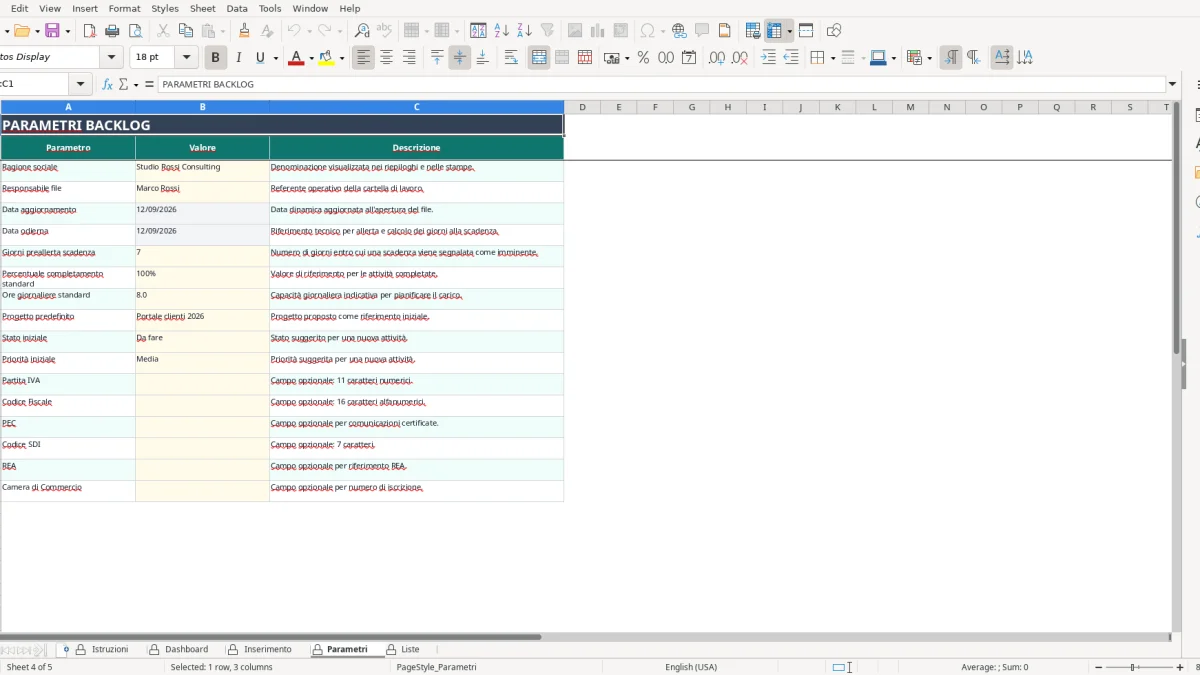Toggle Center Vertically alignment
1200x675 pixels.
click(x=459, y=58)
